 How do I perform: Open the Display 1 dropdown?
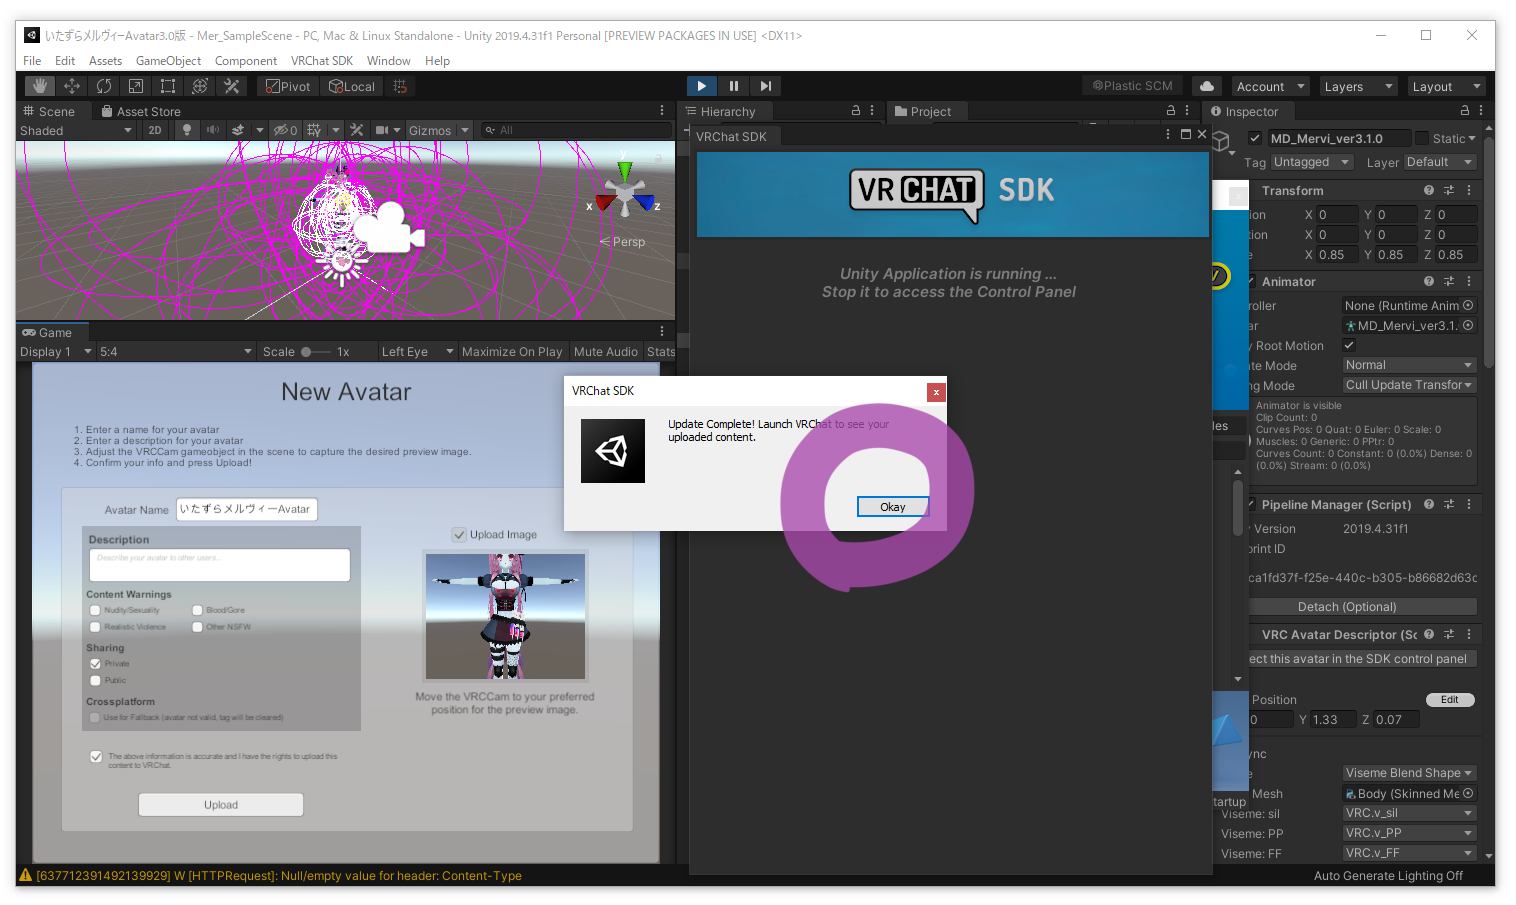[56, 351]
